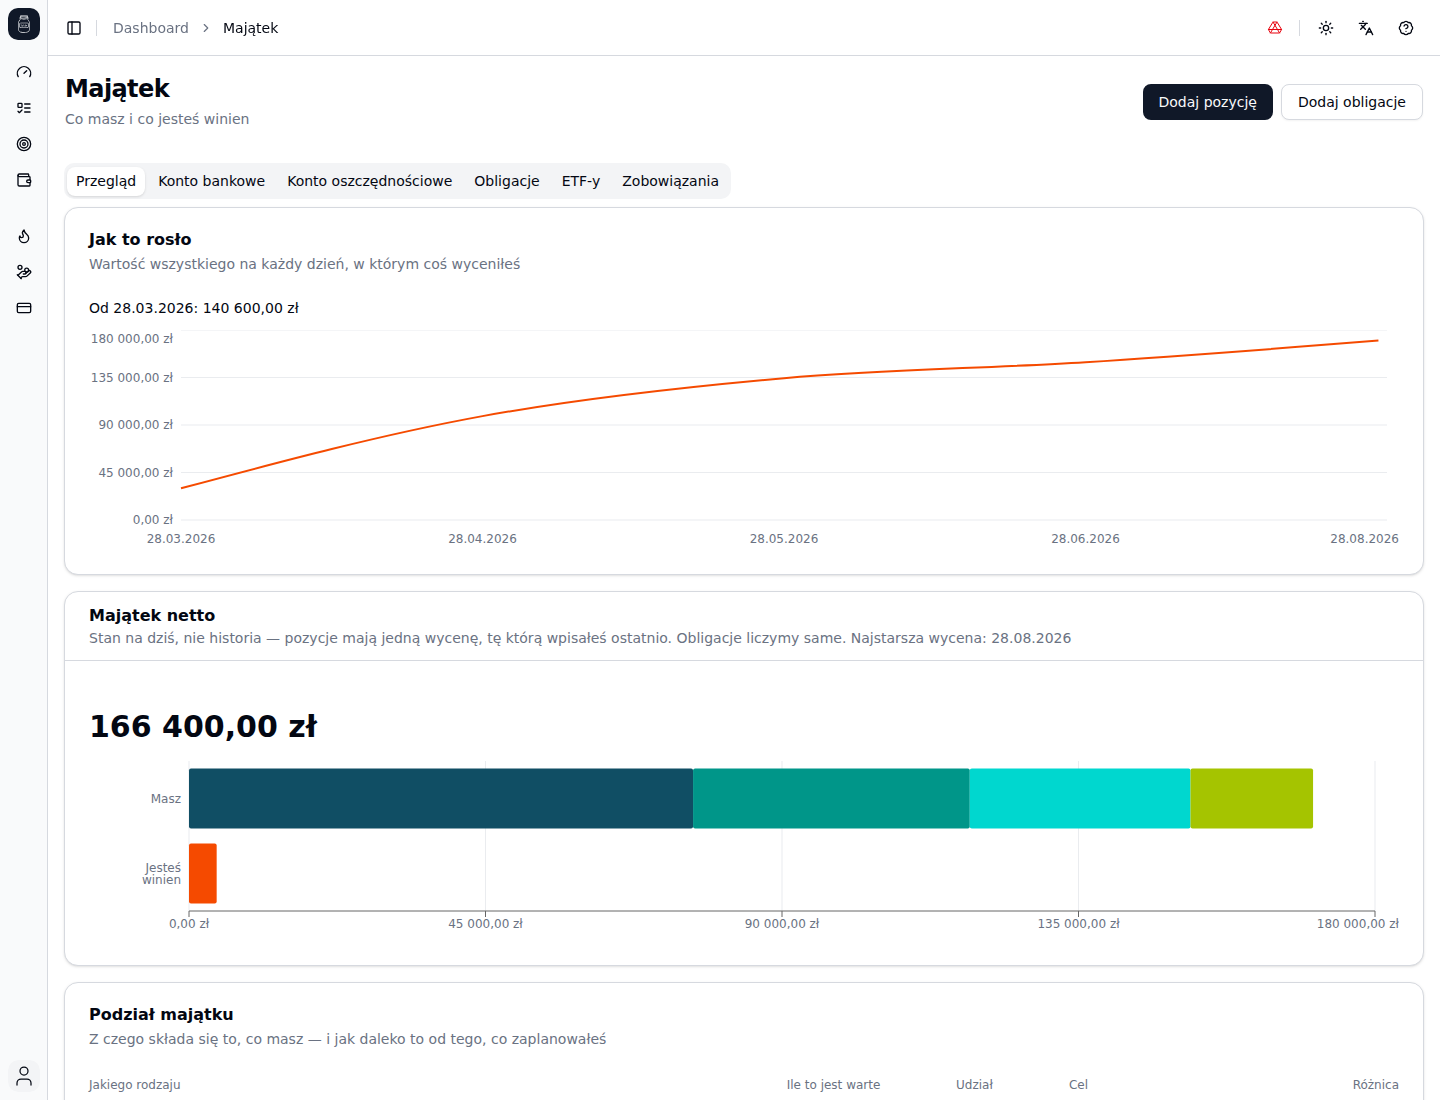Click the 166 400,00 zł net worth value
The height and width of the screenshot is (1100, 1440).
tap(203, 726)
